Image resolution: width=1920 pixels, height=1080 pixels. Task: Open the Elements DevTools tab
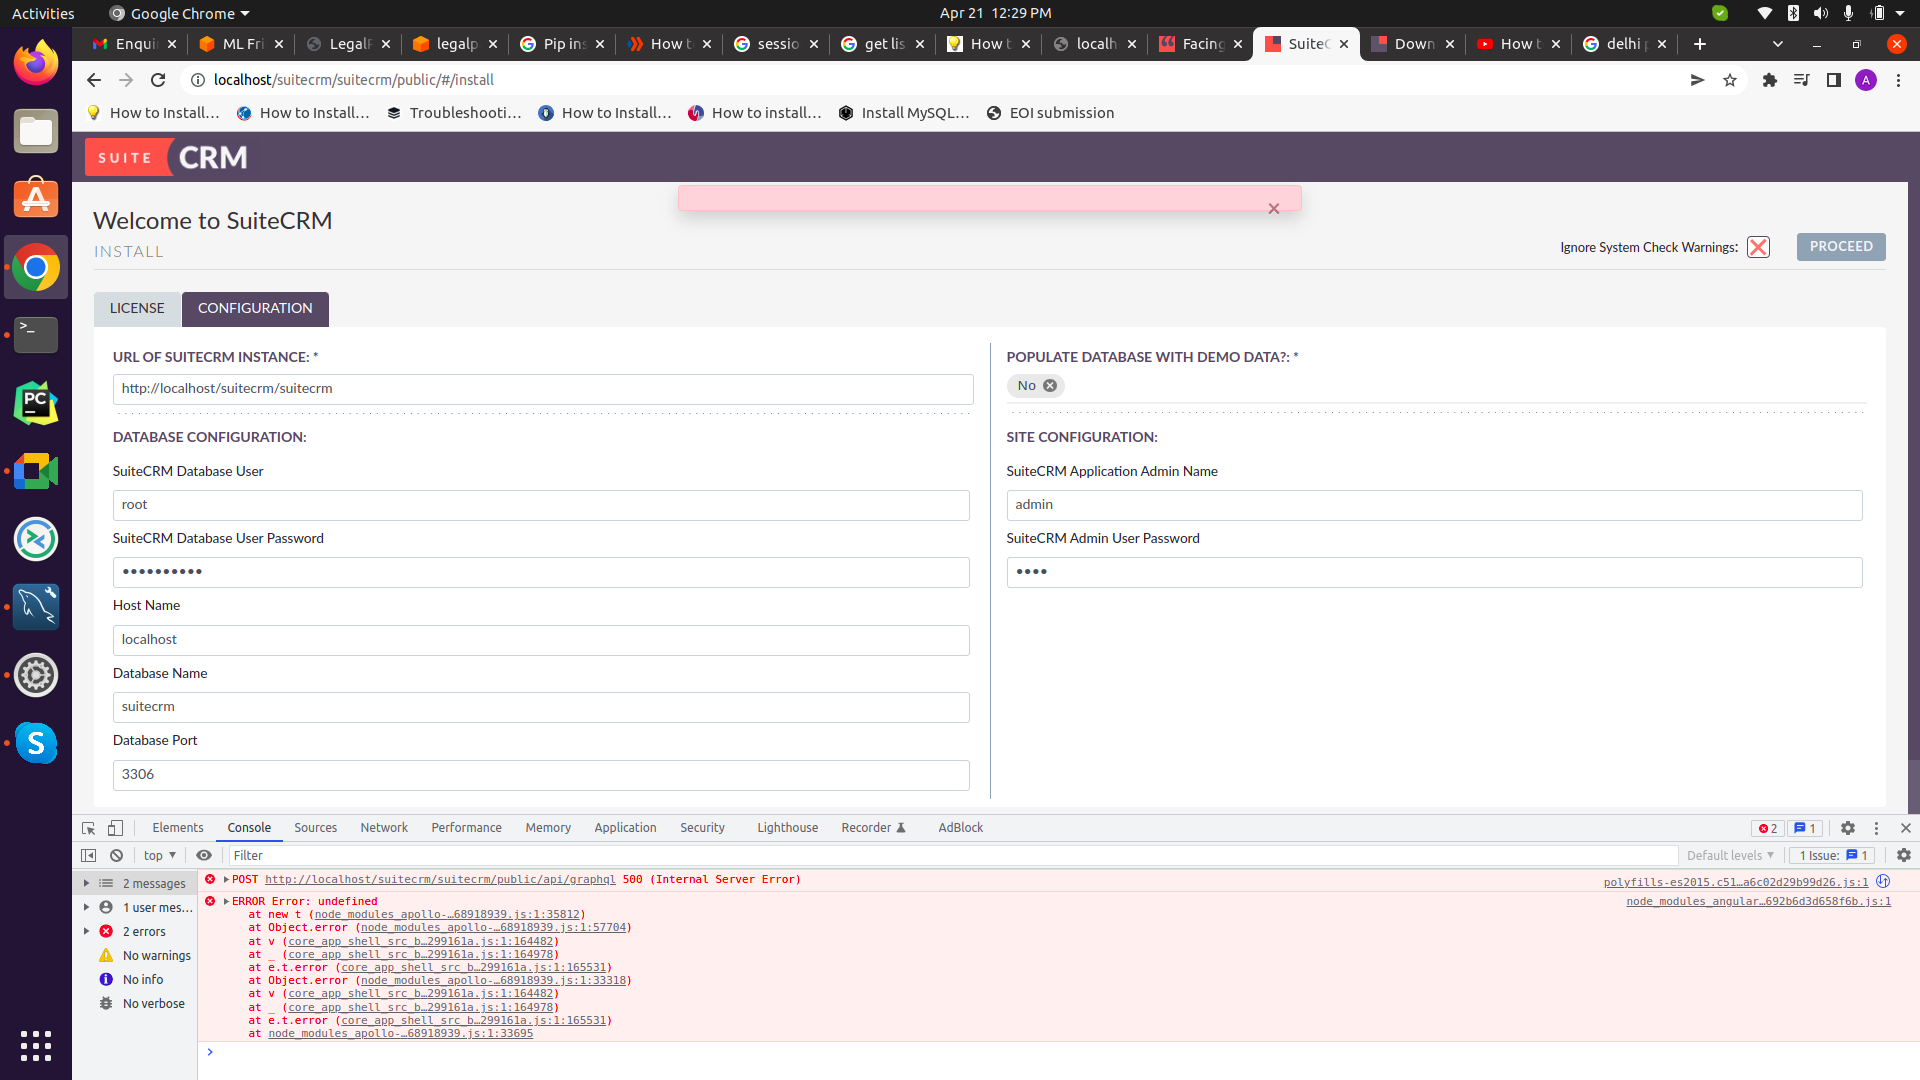pyautogui.click(x=178, y=828)
